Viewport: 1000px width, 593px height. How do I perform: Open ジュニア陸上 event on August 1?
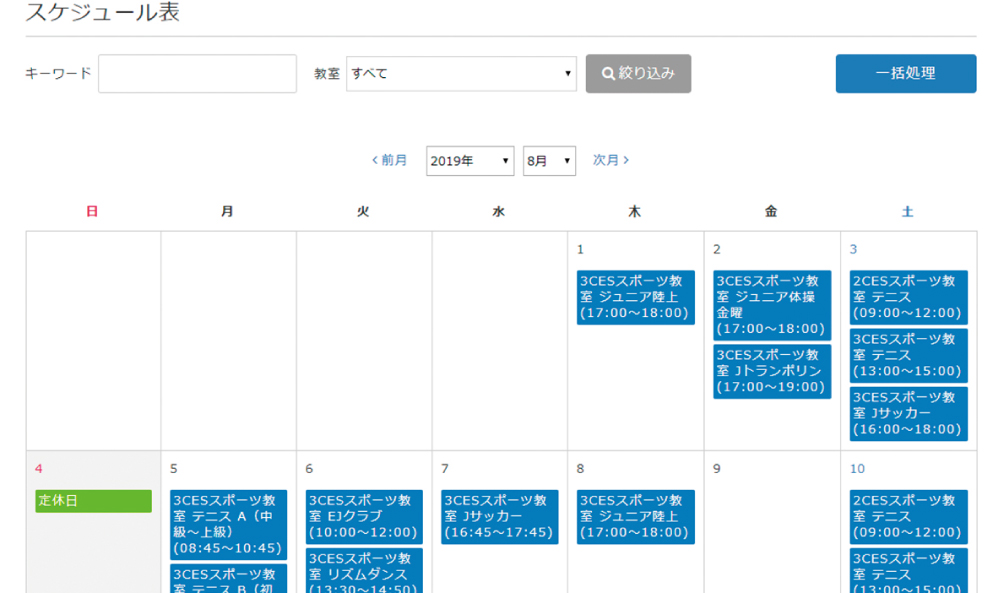click(x=635, y=297)
